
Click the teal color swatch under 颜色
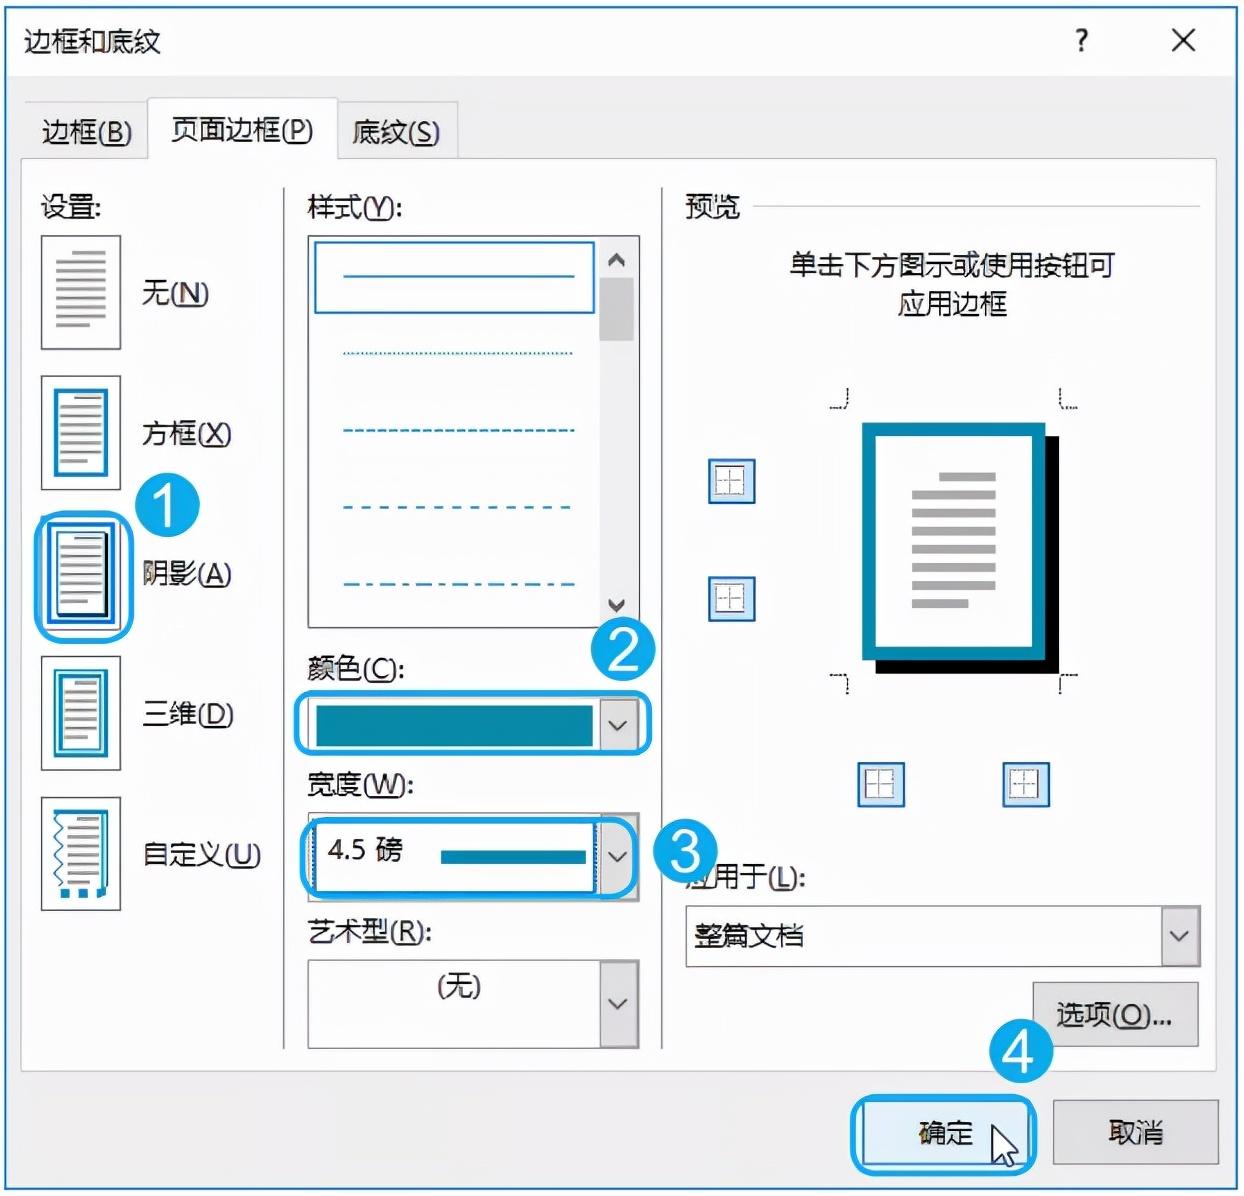coord(454,725)
